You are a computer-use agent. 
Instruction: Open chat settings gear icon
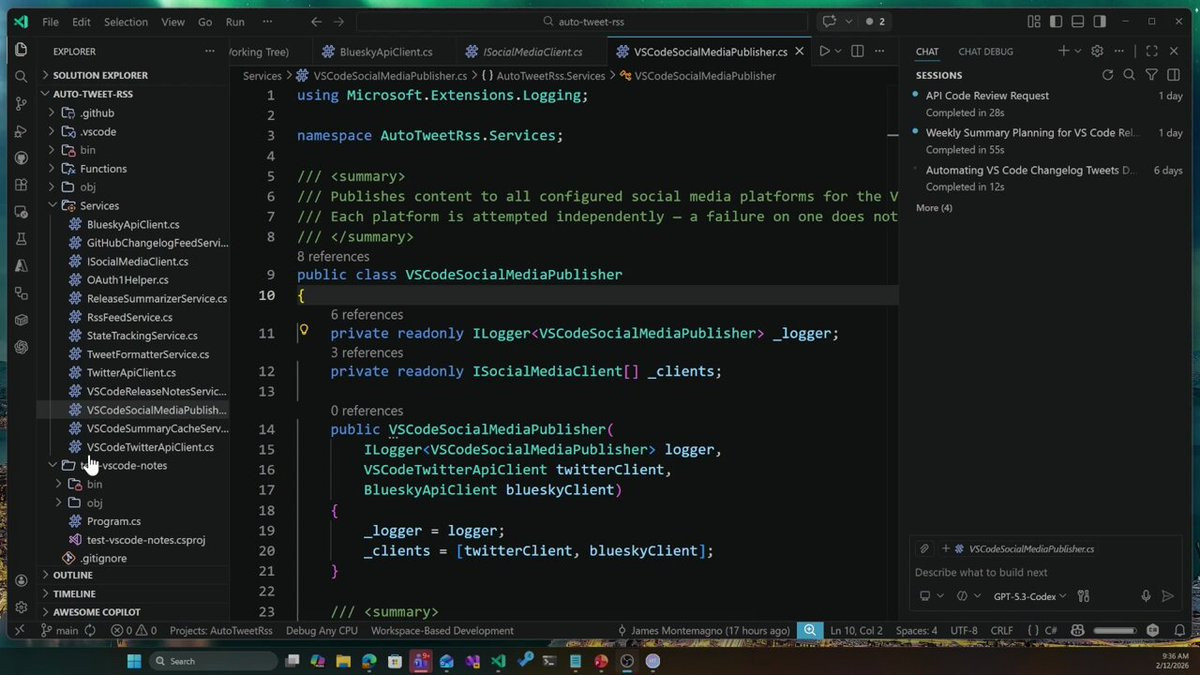[1097, 51]
